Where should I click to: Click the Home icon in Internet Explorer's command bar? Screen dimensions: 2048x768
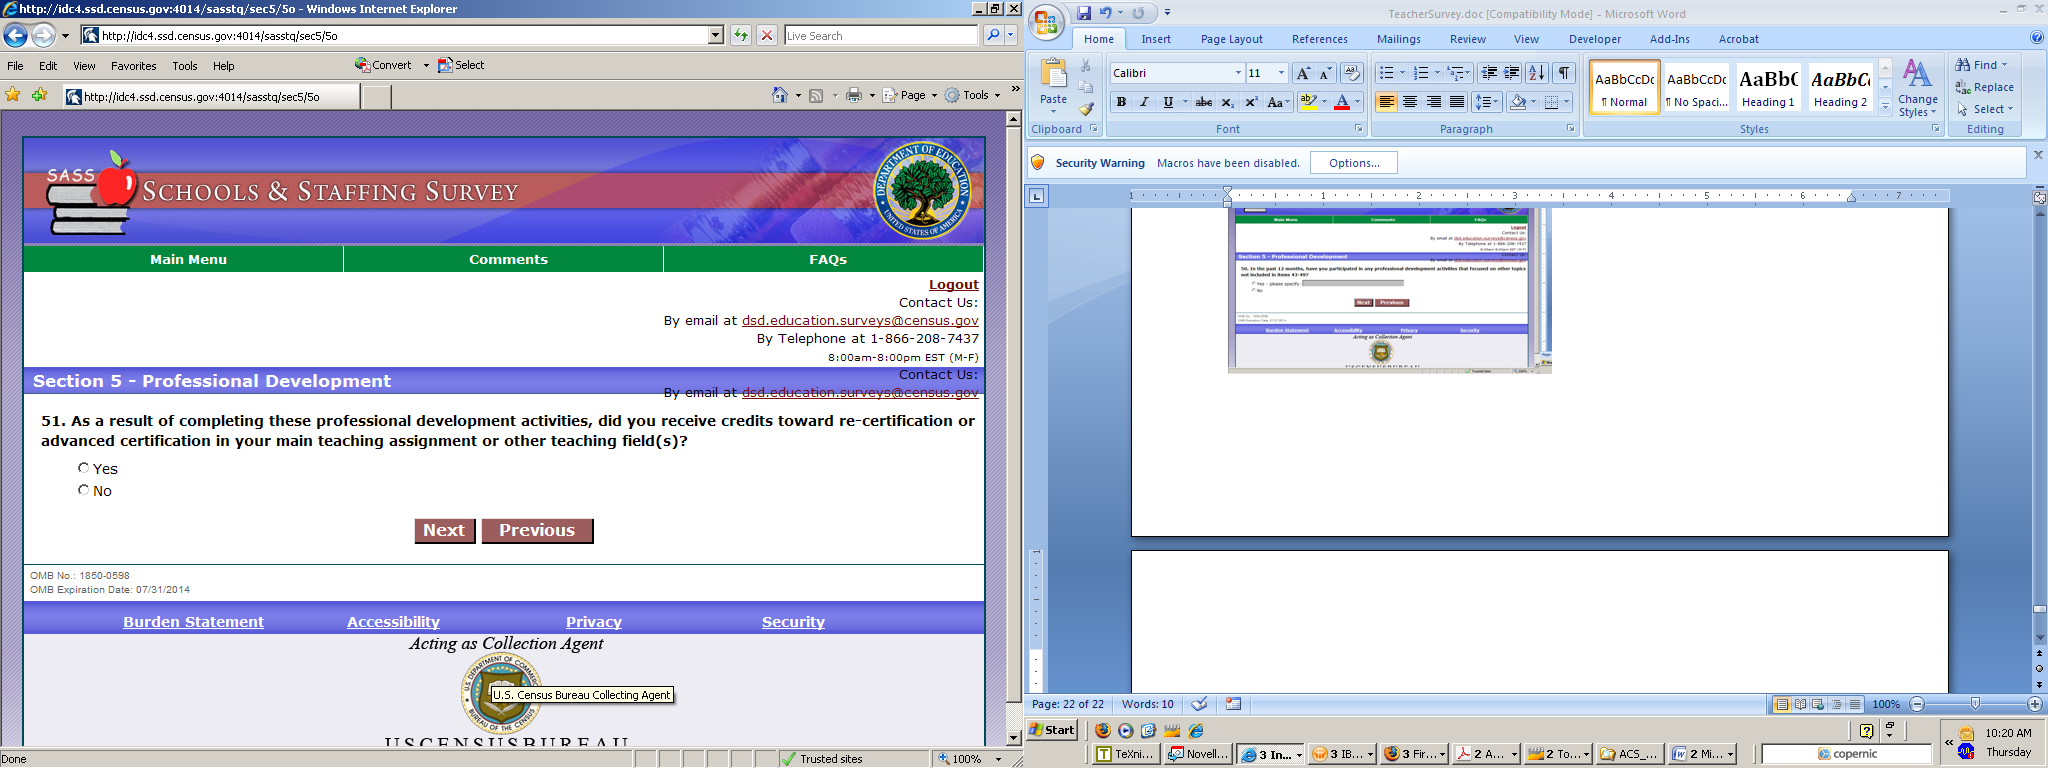point(780,95)
